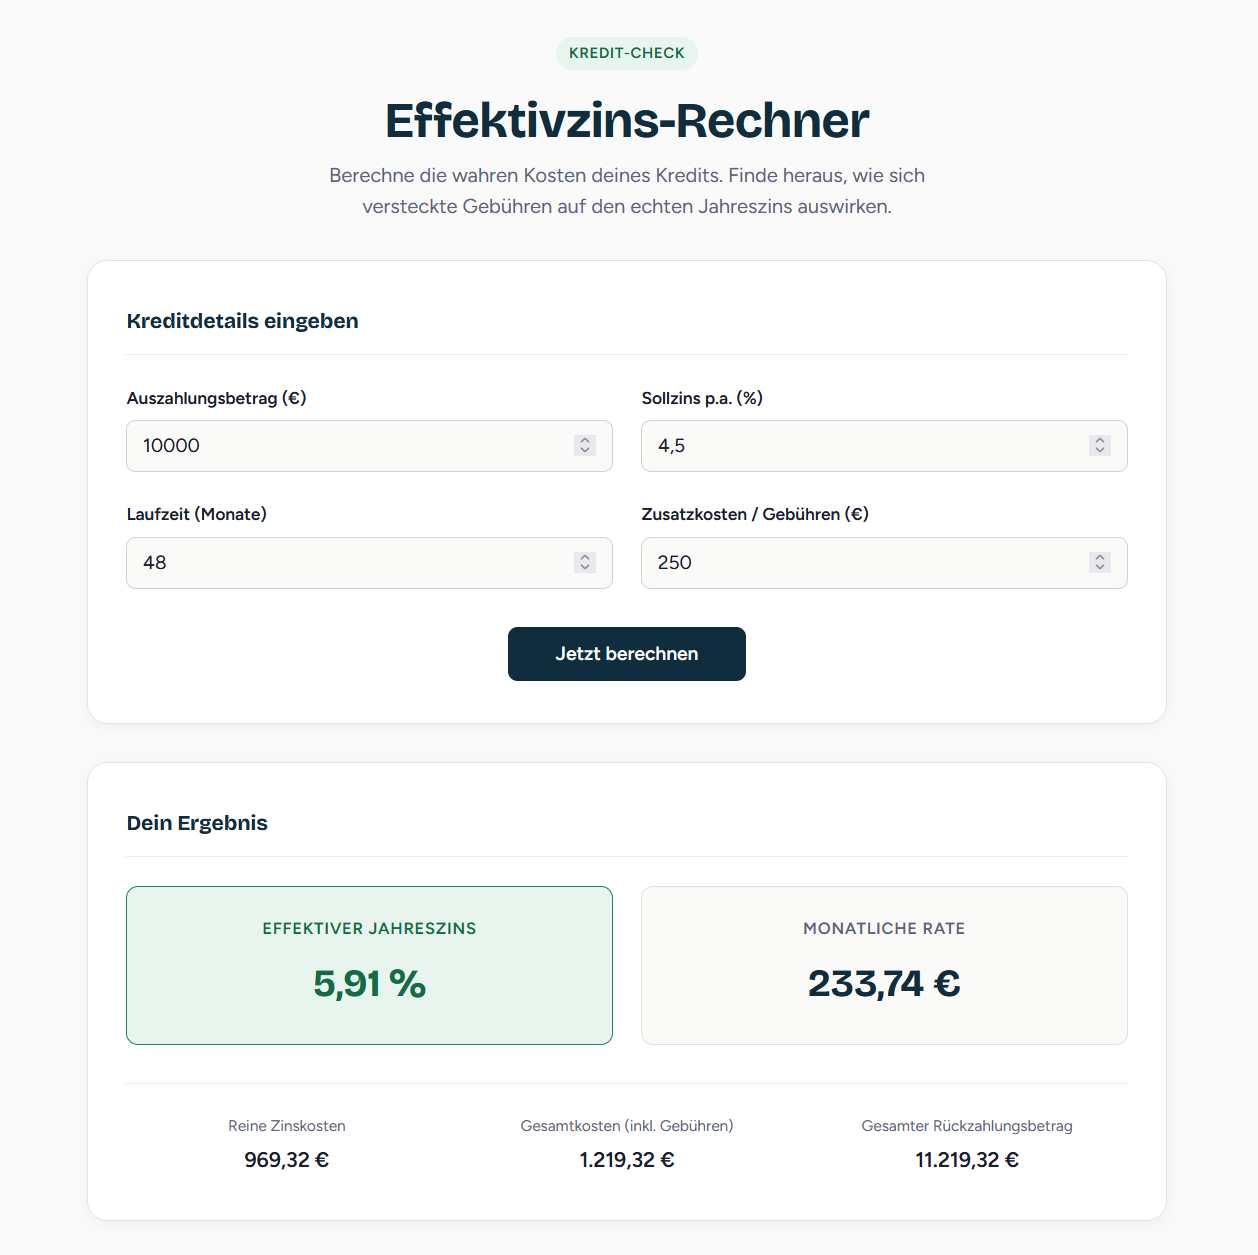Click the Gesamtkosten (inkl. Gebühren) amount

tap(627, 1160)
